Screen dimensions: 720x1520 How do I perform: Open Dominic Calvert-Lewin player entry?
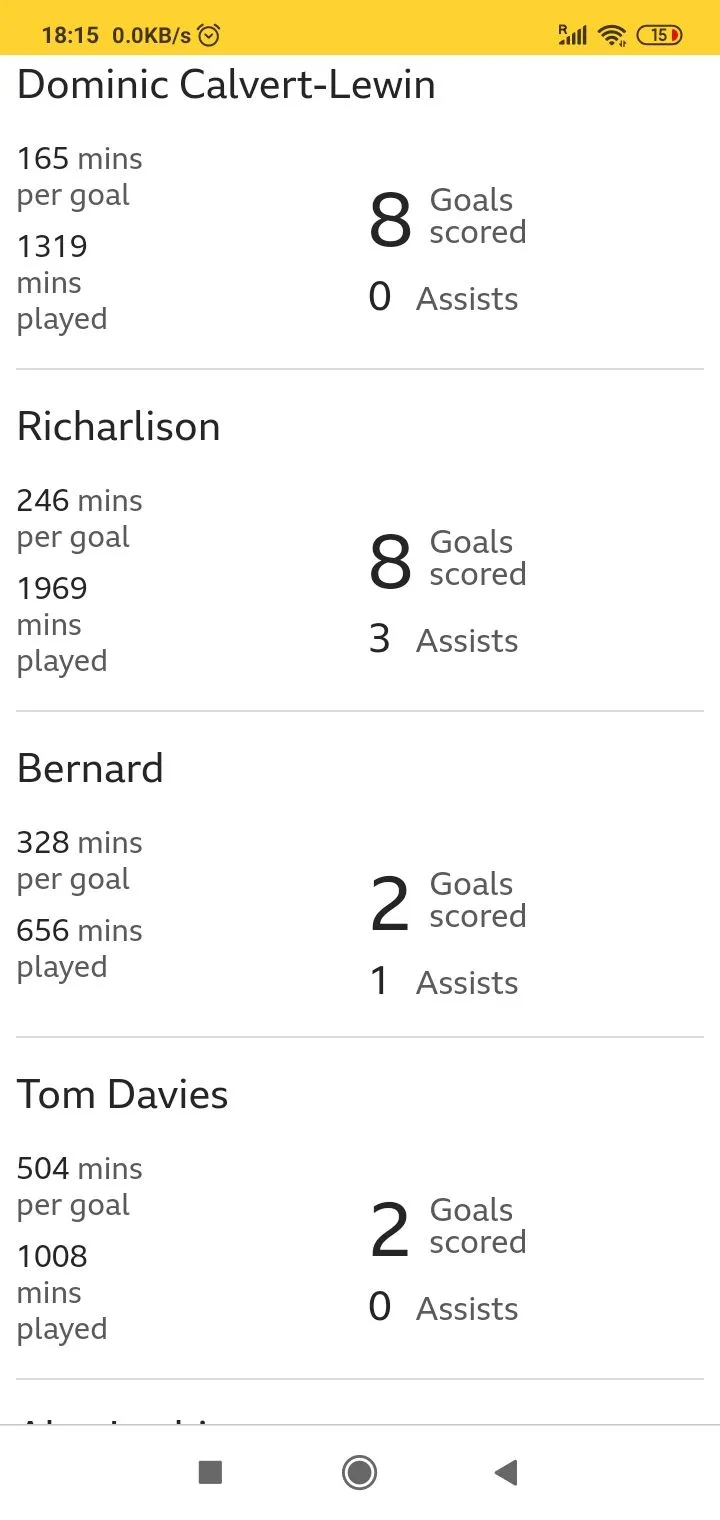click(226, 84)
